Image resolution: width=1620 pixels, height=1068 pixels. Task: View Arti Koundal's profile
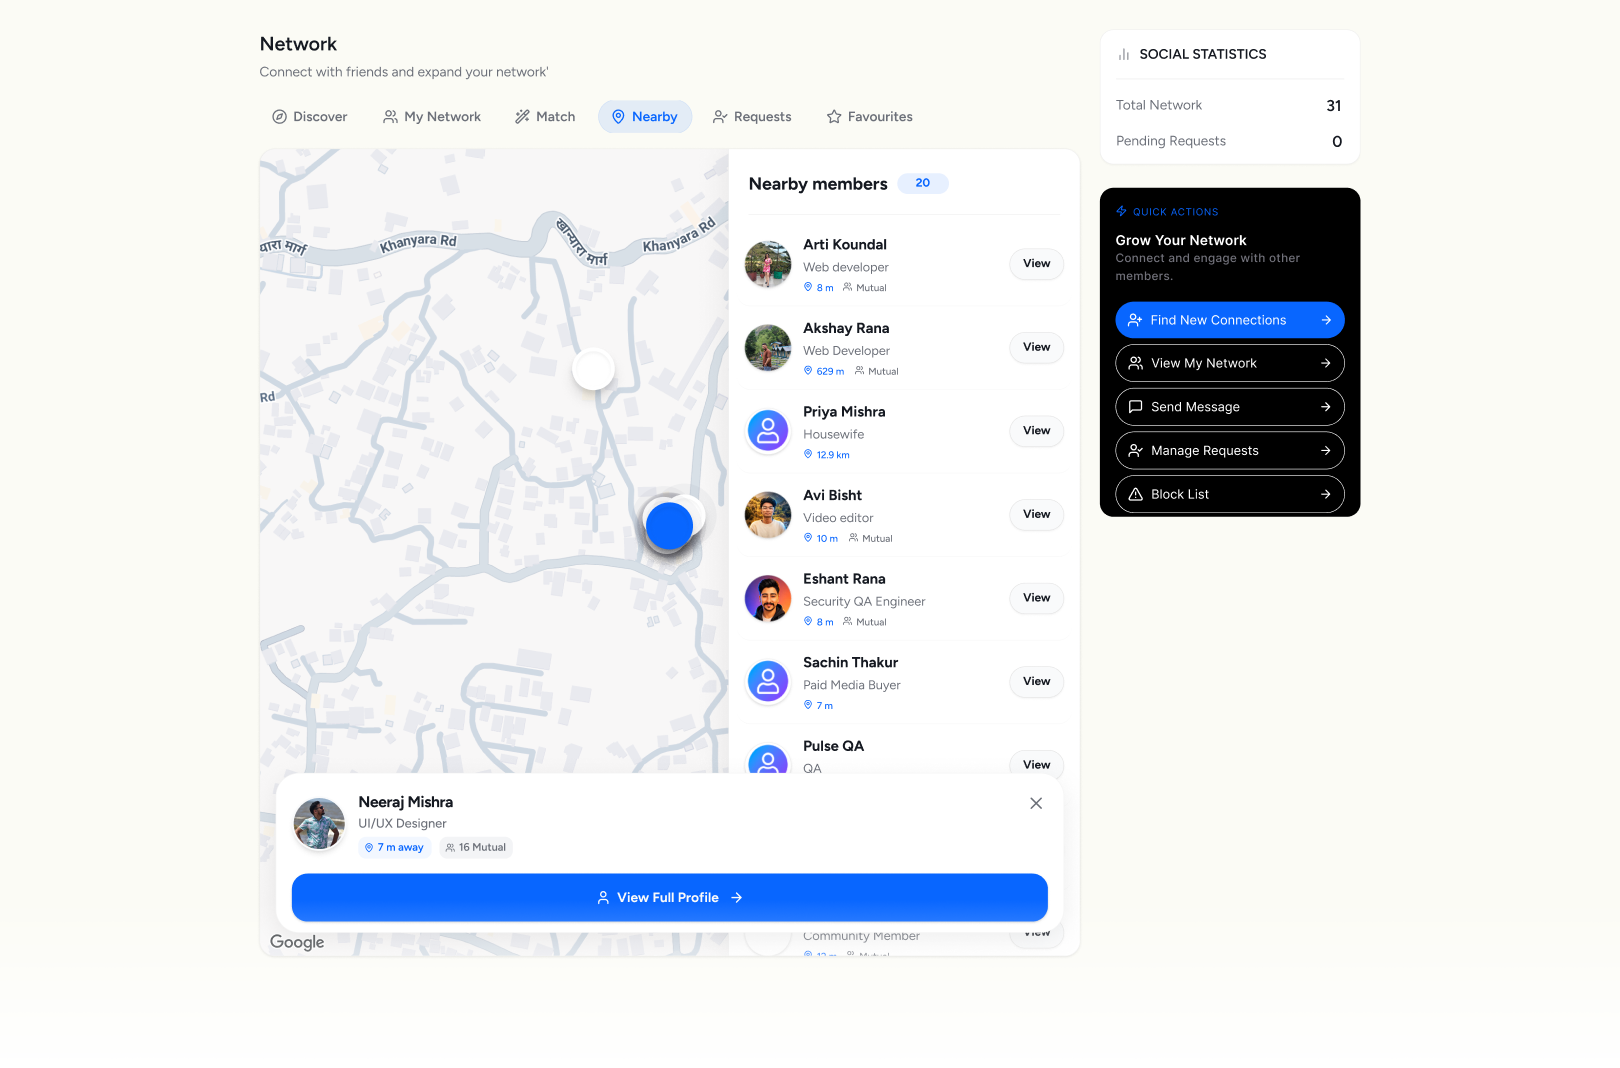click(x=1036, y=264)
